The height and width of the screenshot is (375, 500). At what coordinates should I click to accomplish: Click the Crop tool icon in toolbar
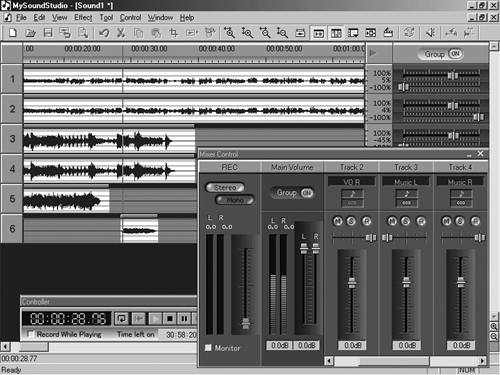pyautogui.click(x=174, y=33)
